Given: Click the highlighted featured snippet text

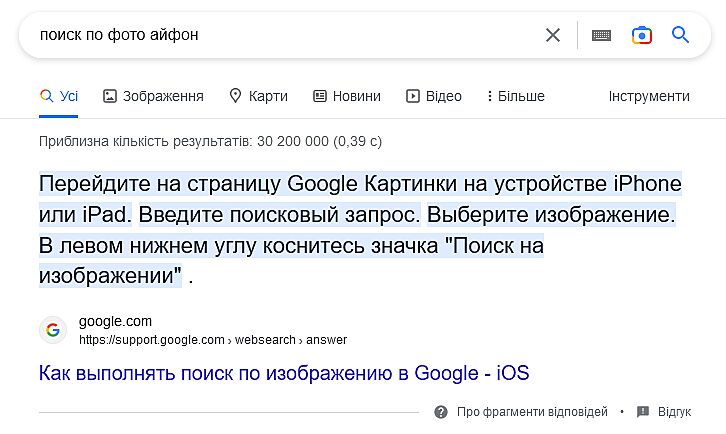Looking at the screenshot, I should point(359,230).
